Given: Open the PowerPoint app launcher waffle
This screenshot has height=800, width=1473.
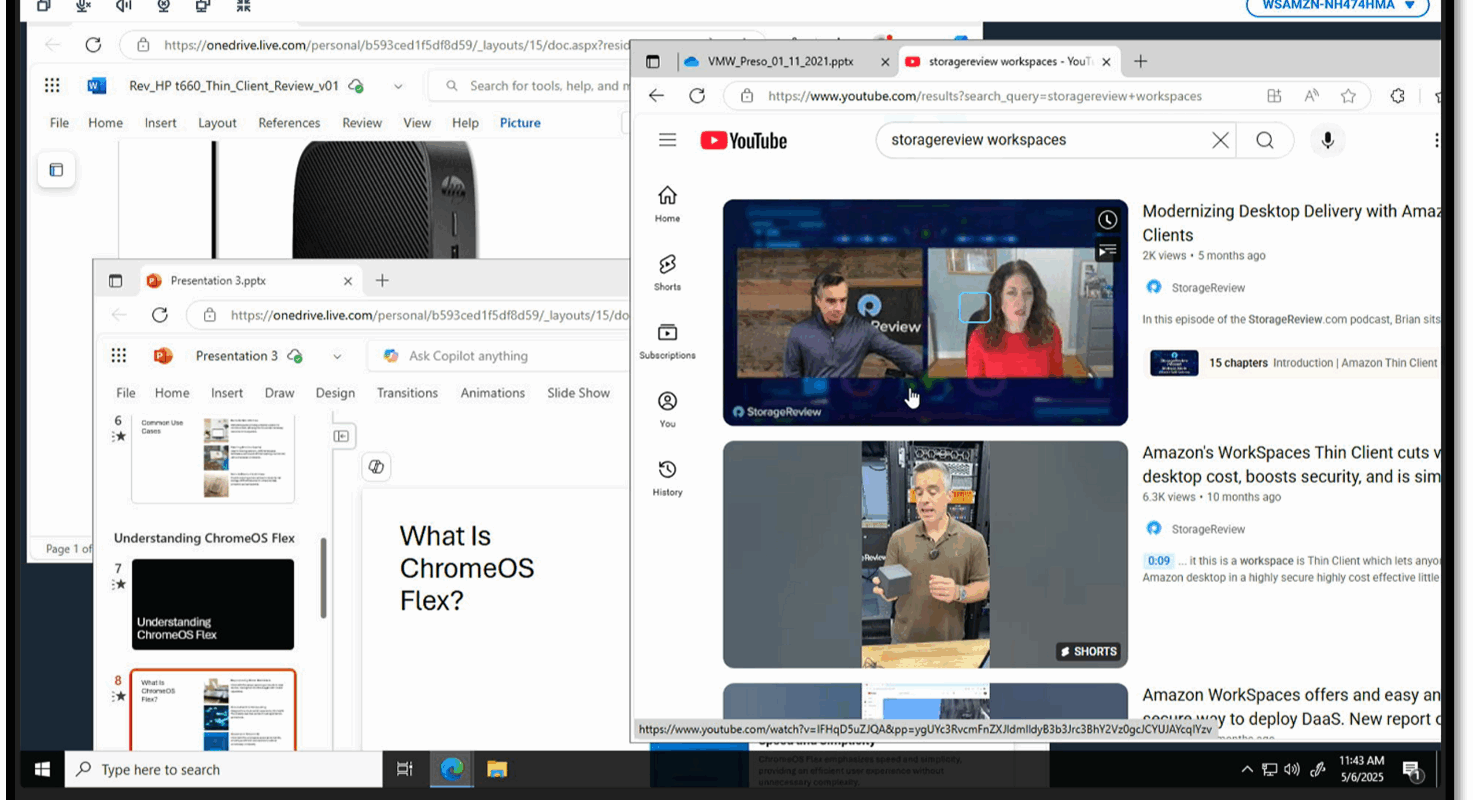Looking at the screenshot, I should [119, 355].
